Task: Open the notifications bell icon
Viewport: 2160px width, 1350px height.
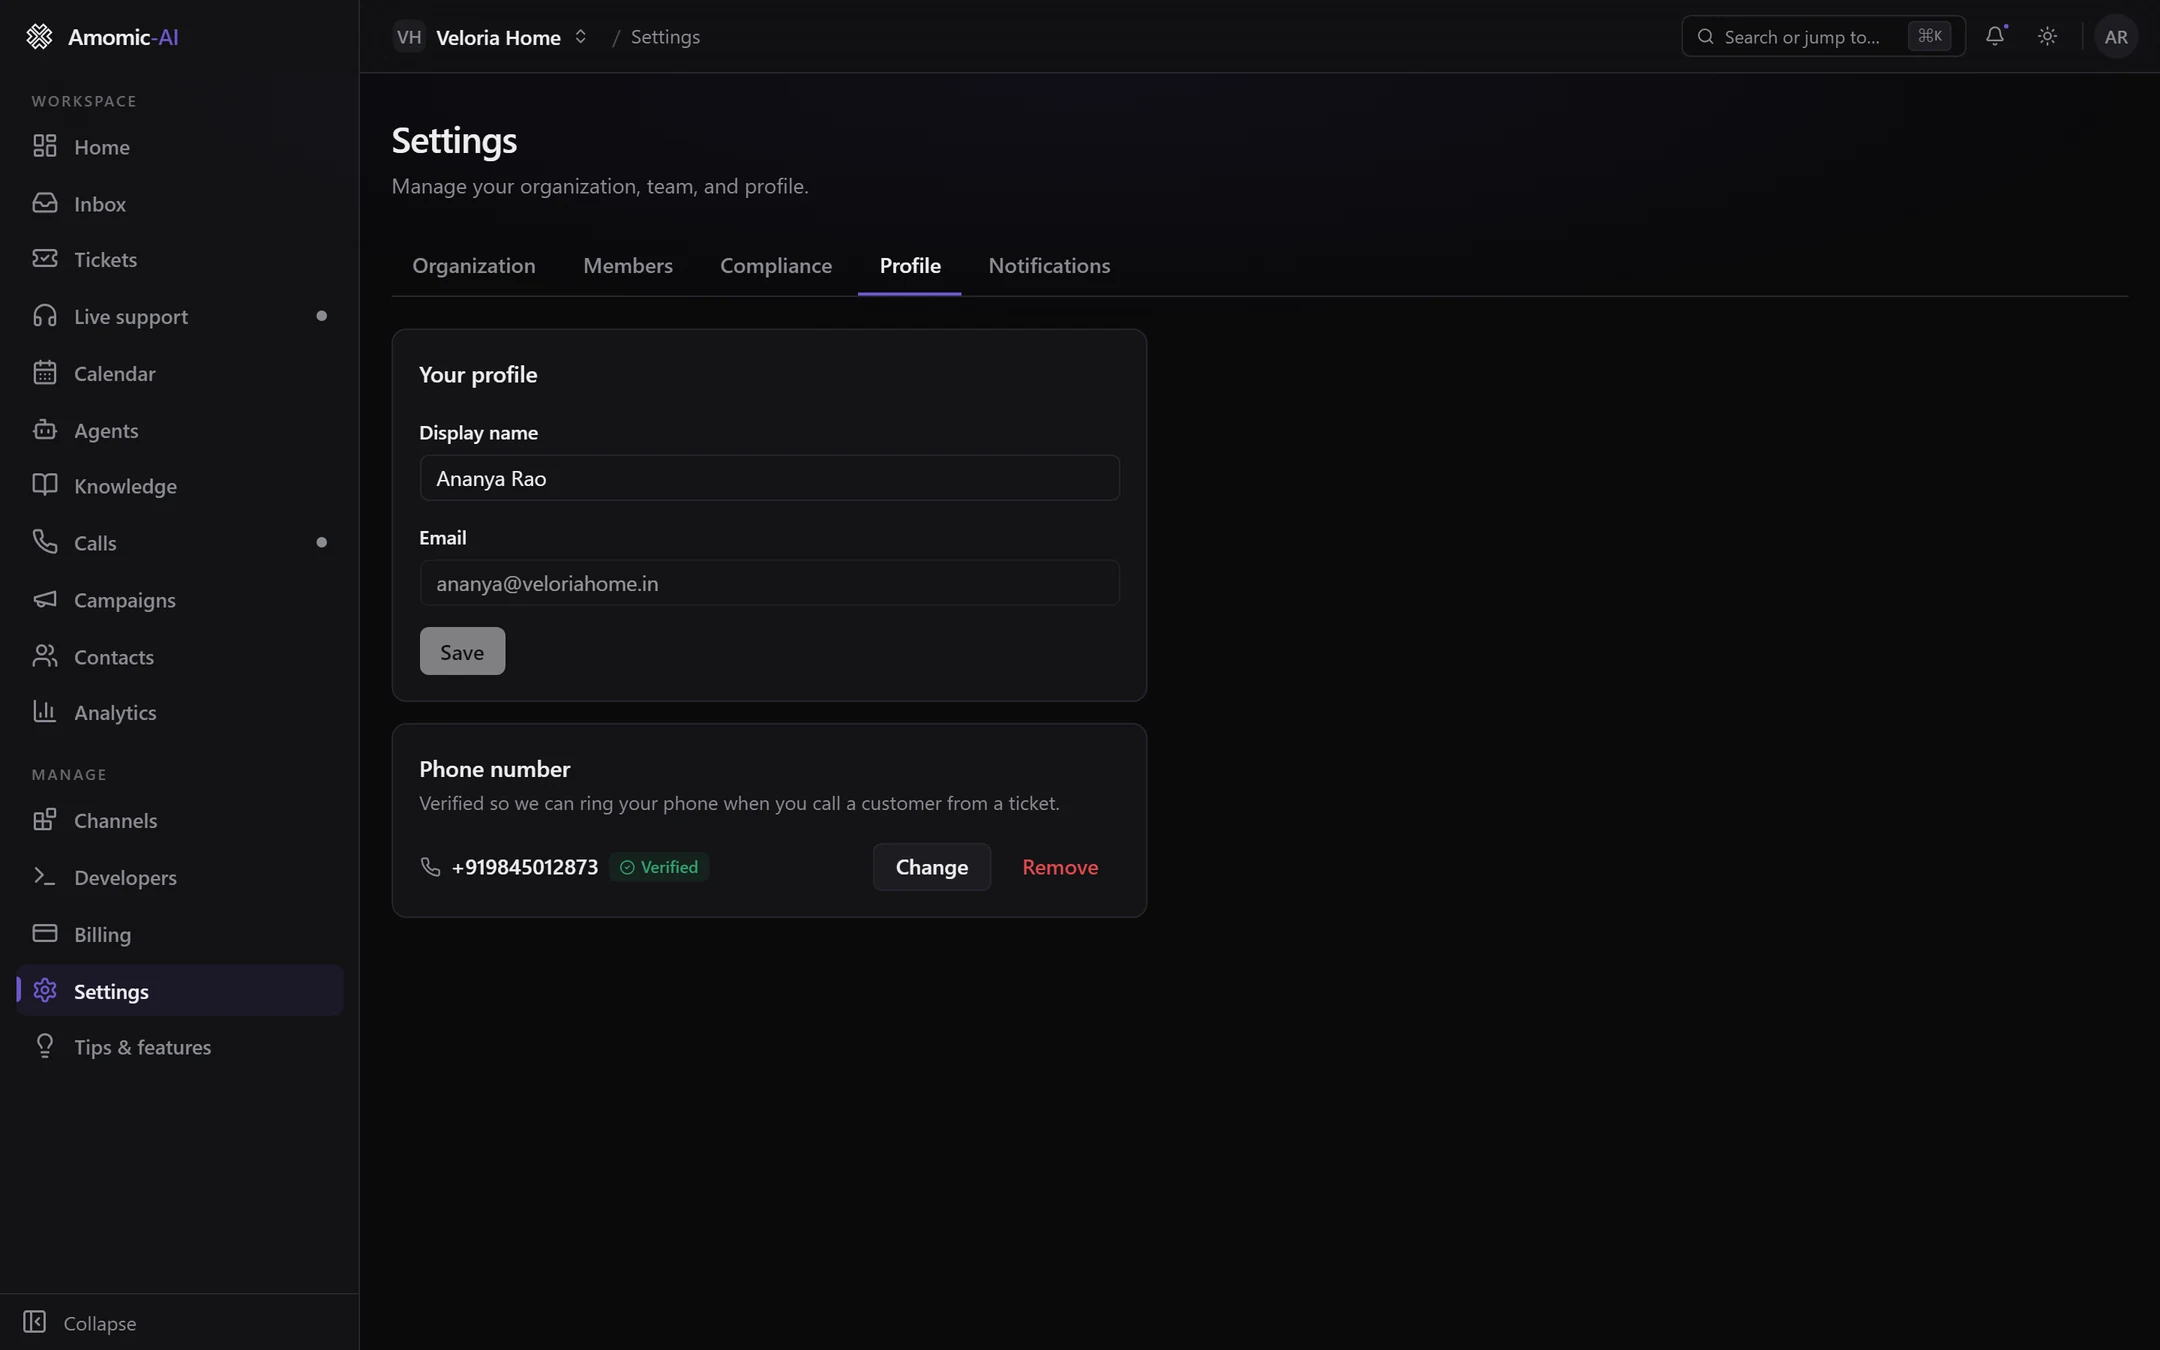Action: tap(1995, 36)
